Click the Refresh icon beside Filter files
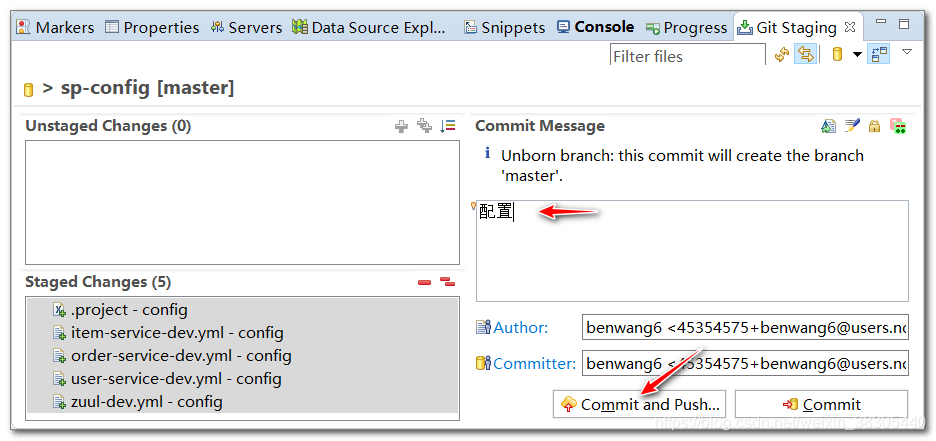Viewport: 936px width, 441px height. pyautogui.click(x=782, y=55)
